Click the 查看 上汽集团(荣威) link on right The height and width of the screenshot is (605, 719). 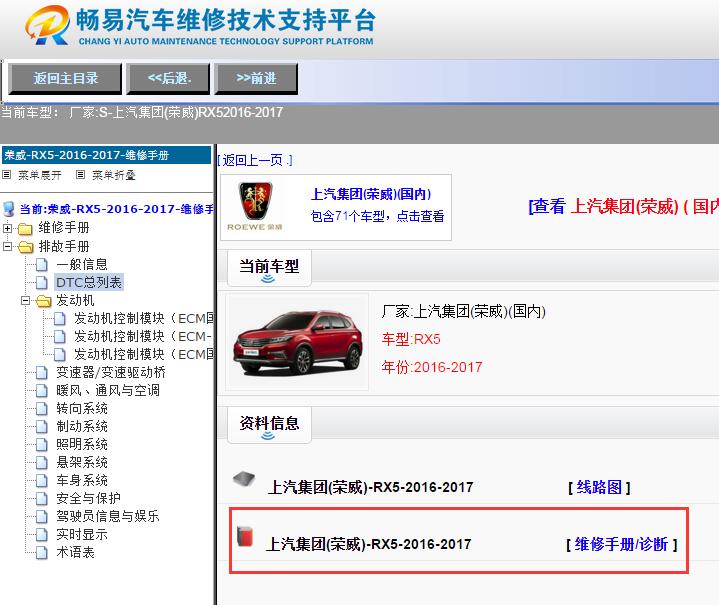[623, 206]
